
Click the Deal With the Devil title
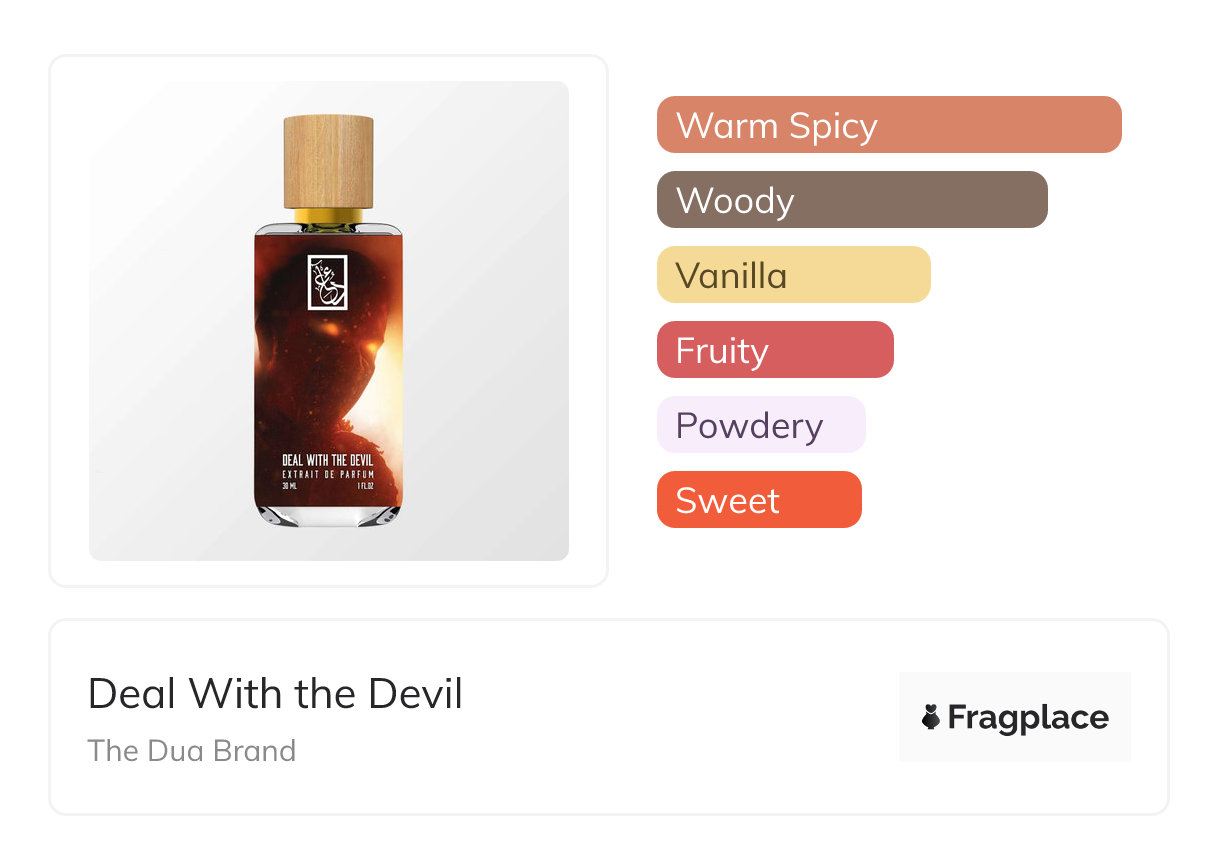[275, 693]
